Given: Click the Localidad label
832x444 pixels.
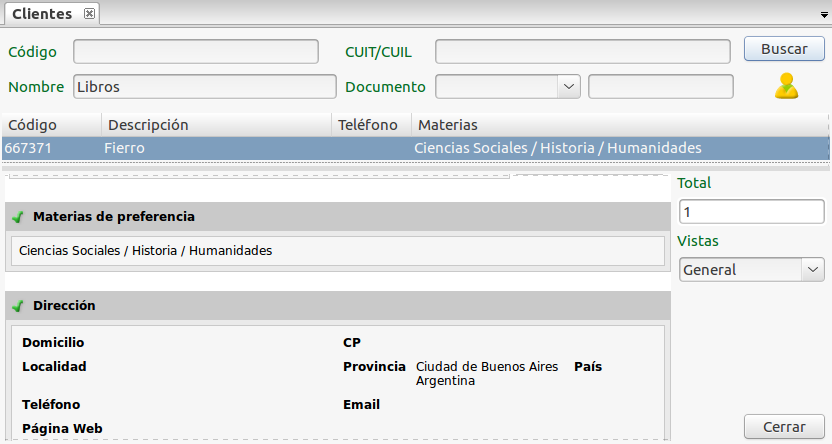Looking at the screenshot, I should [x=54, y=367].
